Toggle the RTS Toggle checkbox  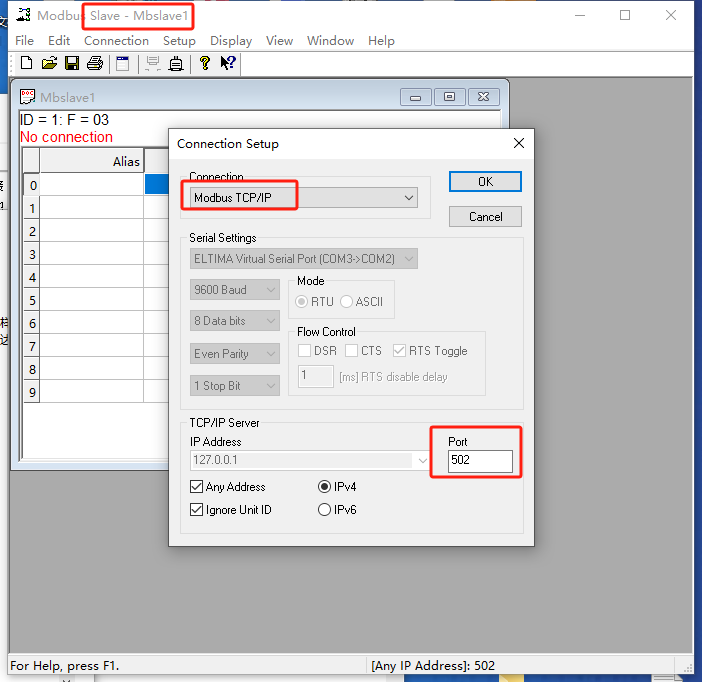(399, 351)
